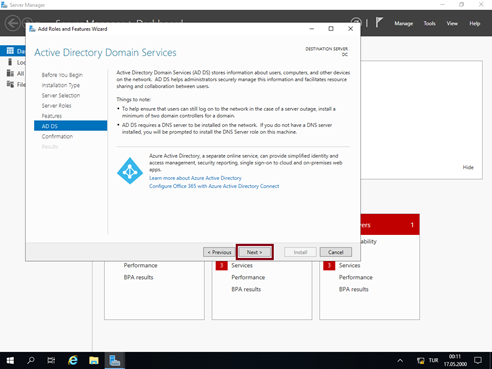The image size is (492, 369).
Task: Click the back arrow in Server Manager
Action: [13, 23]
